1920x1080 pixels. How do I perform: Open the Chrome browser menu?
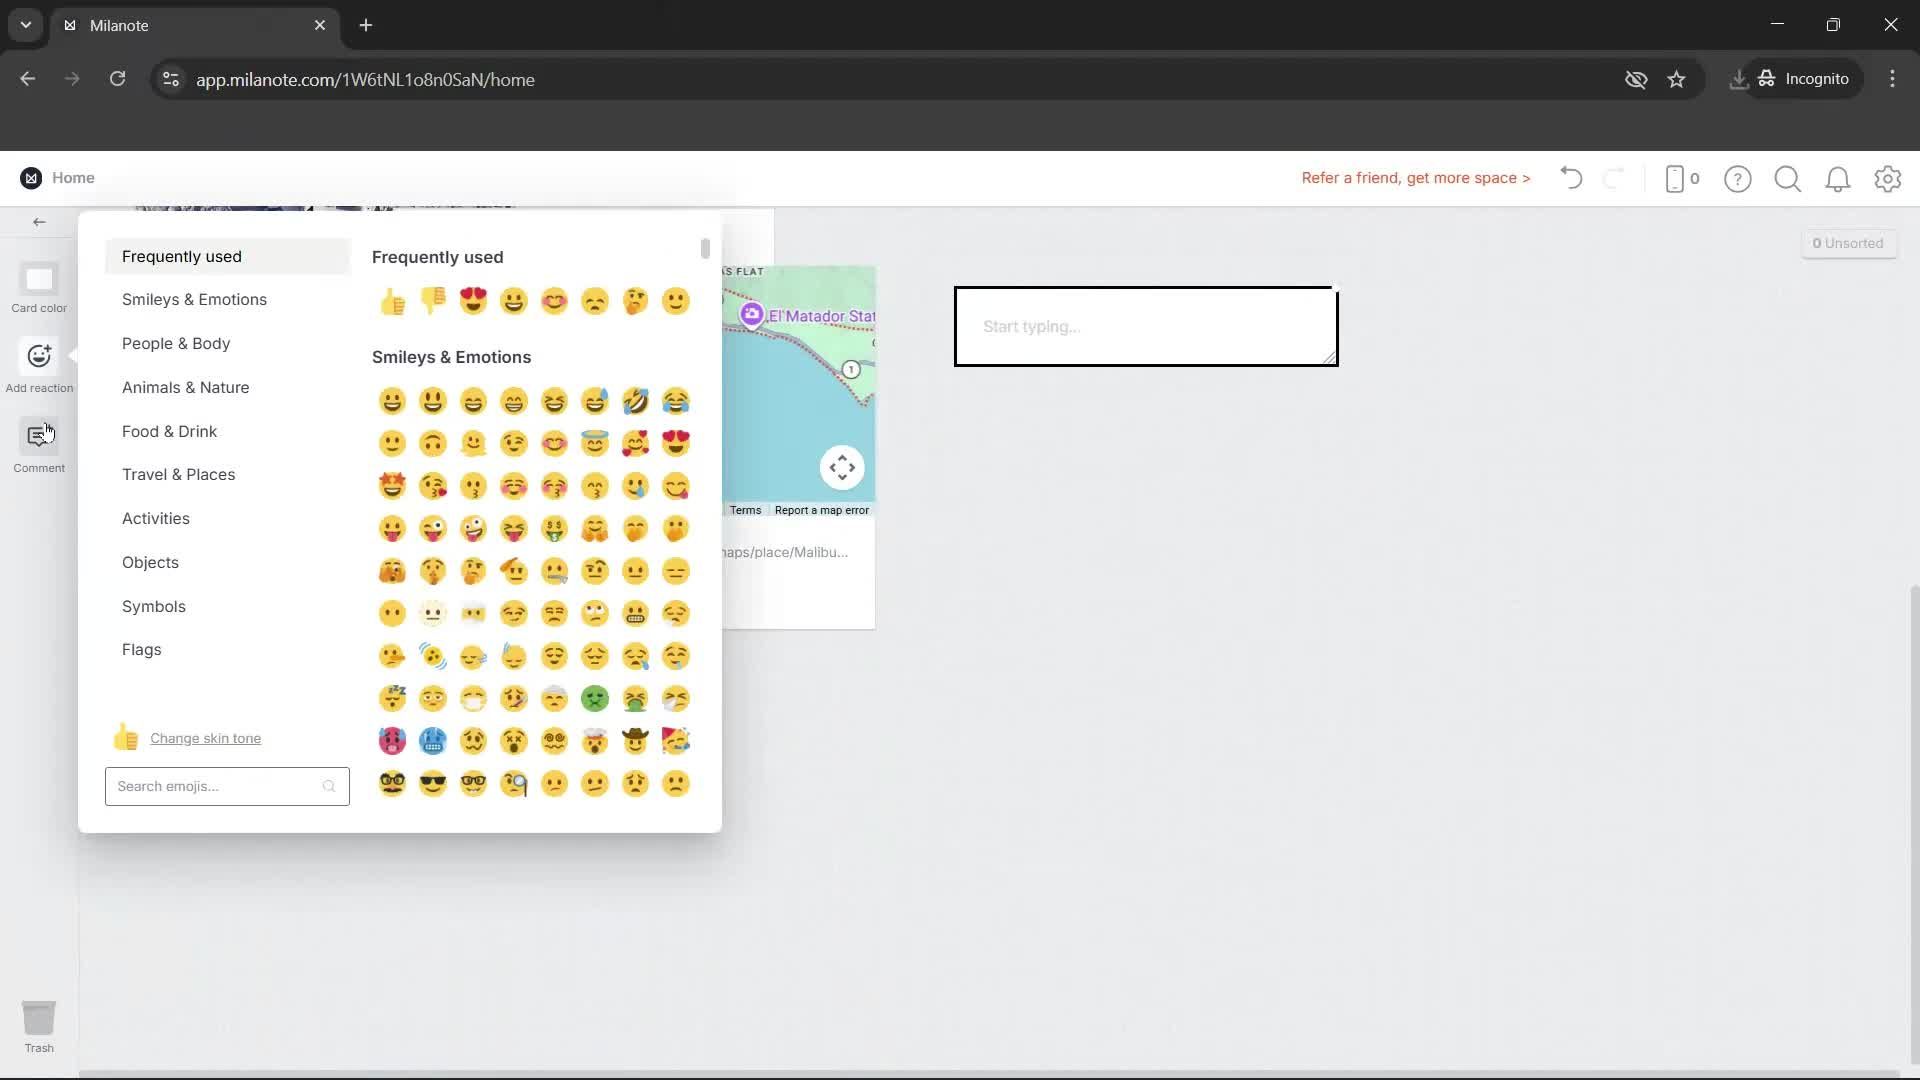1892,79
